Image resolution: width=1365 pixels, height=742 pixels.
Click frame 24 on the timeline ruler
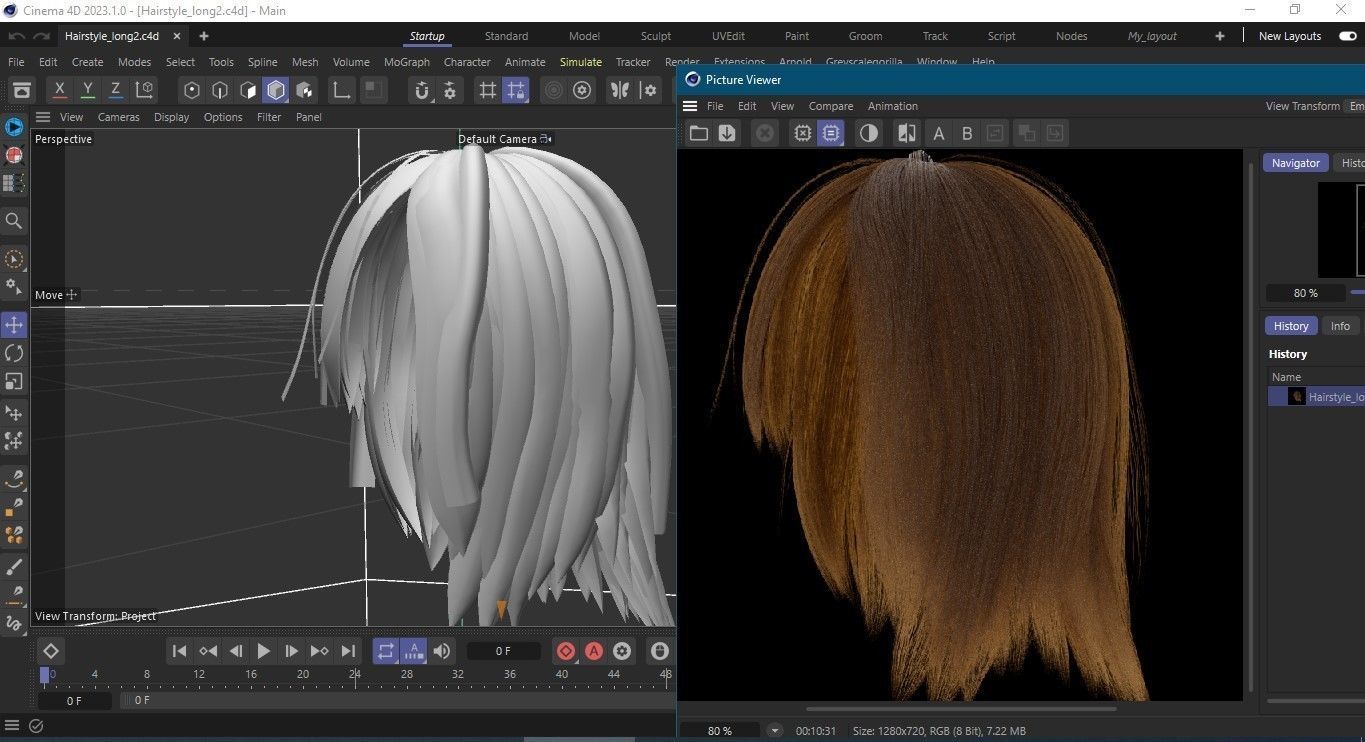(355, 675)
